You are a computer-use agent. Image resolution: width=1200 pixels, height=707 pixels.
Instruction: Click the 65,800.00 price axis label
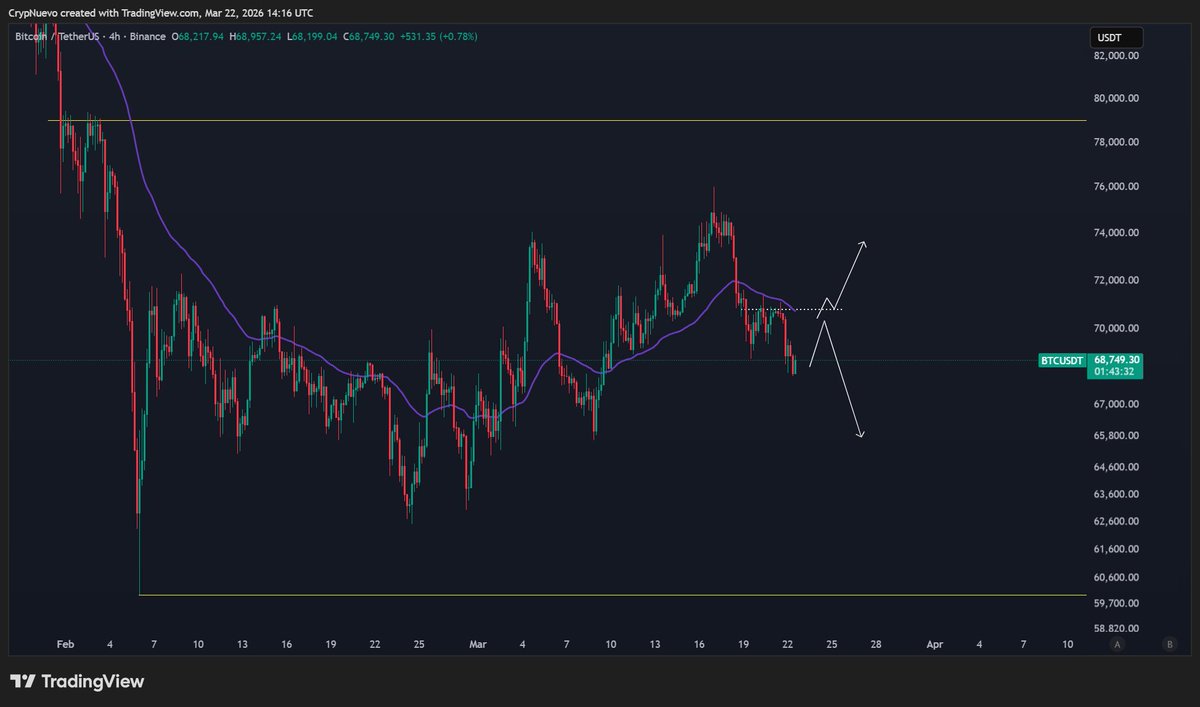pos(1117,436)
